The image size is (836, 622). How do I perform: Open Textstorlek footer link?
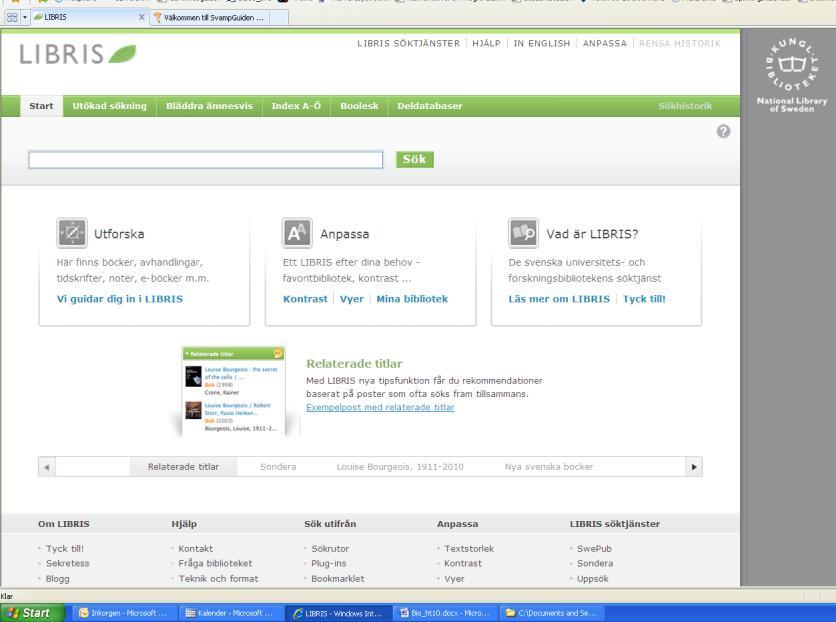tap(469, 548)
